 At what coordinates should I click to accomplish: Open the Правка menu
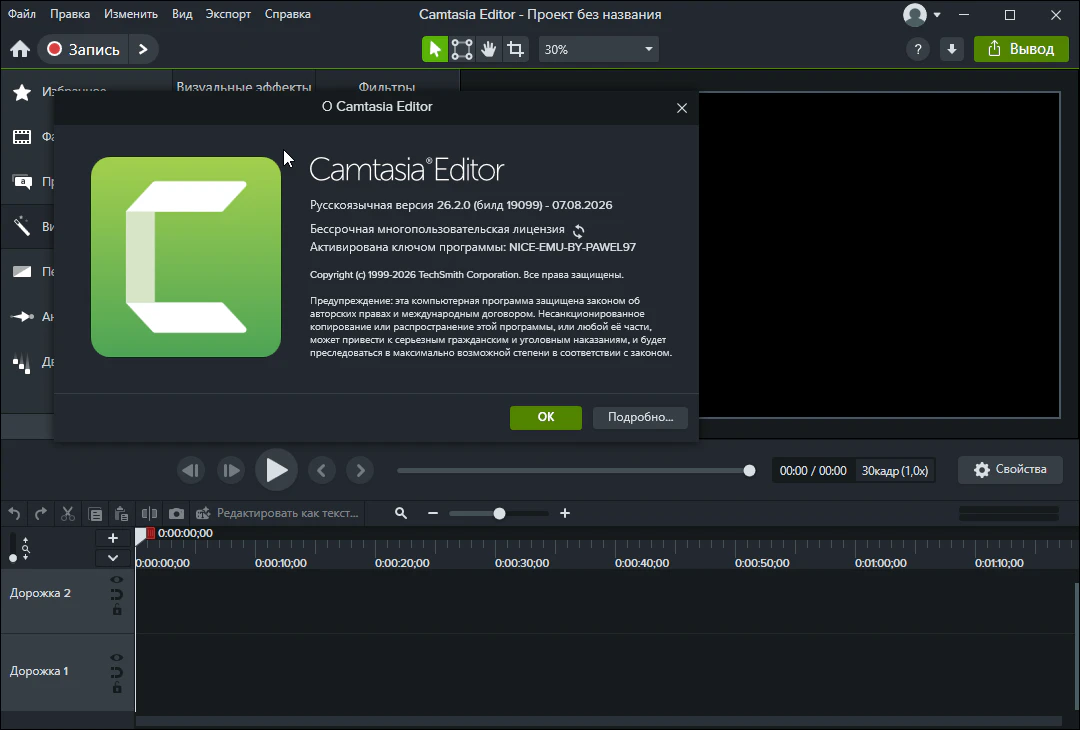tap(70, 14)
